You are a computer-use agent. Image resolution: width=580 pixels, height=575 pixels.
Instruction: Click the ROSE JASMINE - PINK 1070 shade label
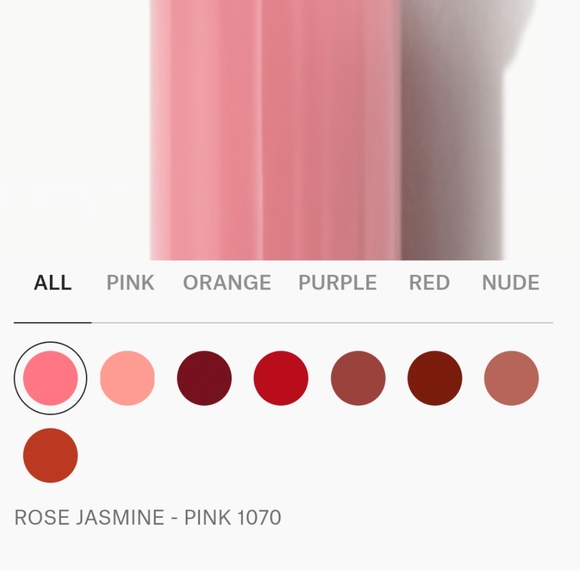148,517
